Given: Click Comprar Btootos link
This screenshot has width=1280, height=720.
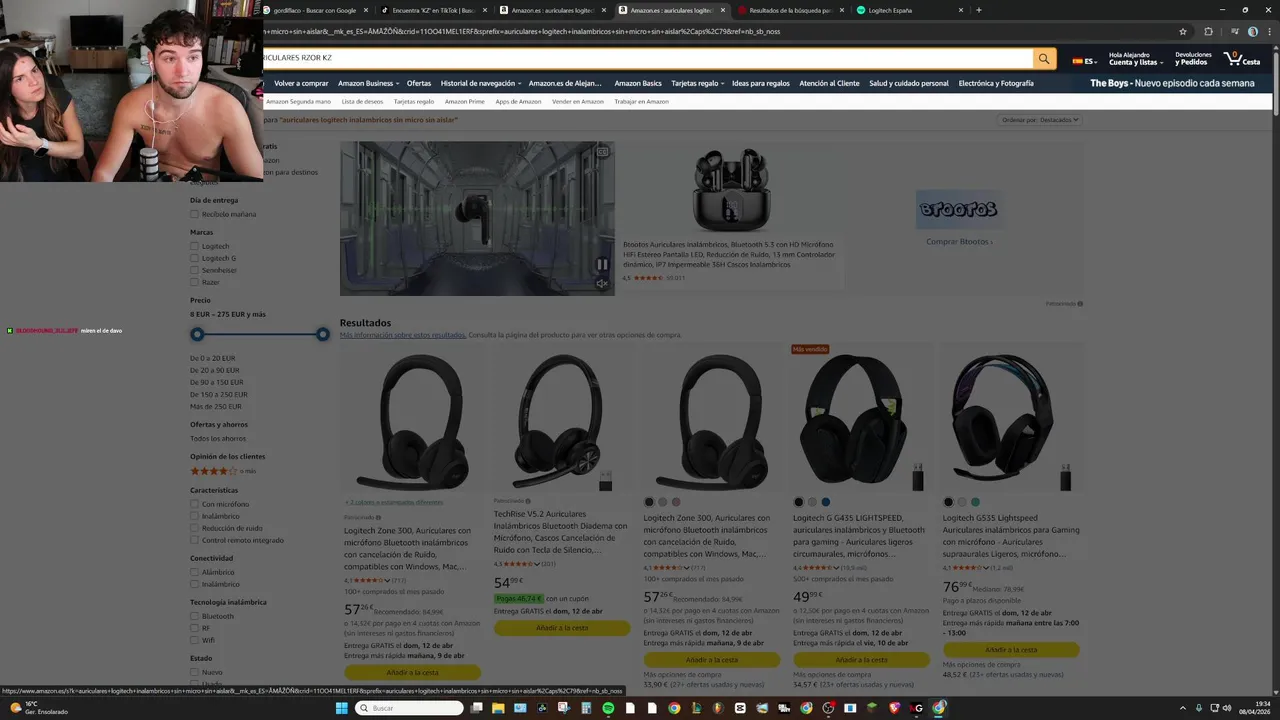Looking at the screenshot, I should (x=959, y=241).
